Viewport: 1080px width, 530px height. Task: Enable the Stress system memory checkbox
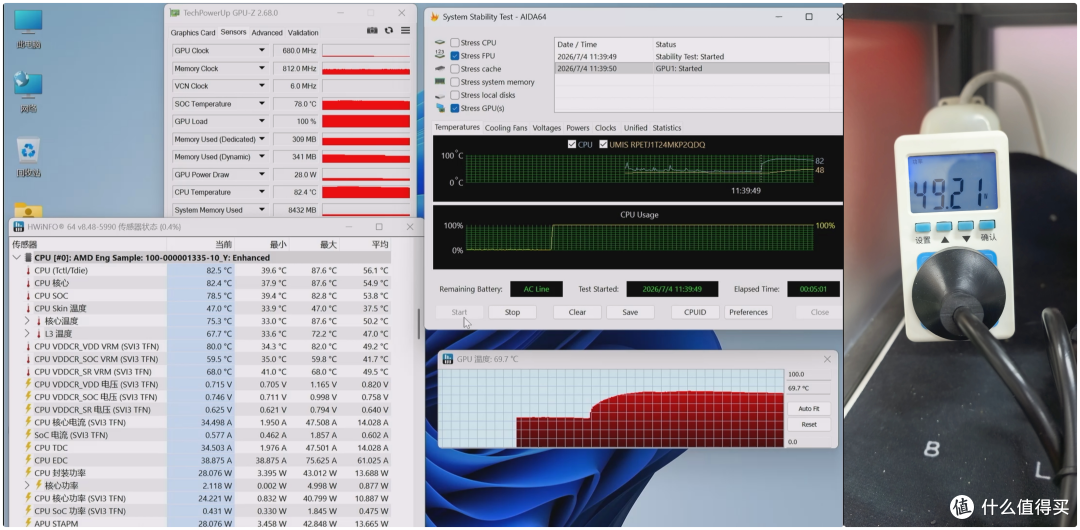click(455, 82)
